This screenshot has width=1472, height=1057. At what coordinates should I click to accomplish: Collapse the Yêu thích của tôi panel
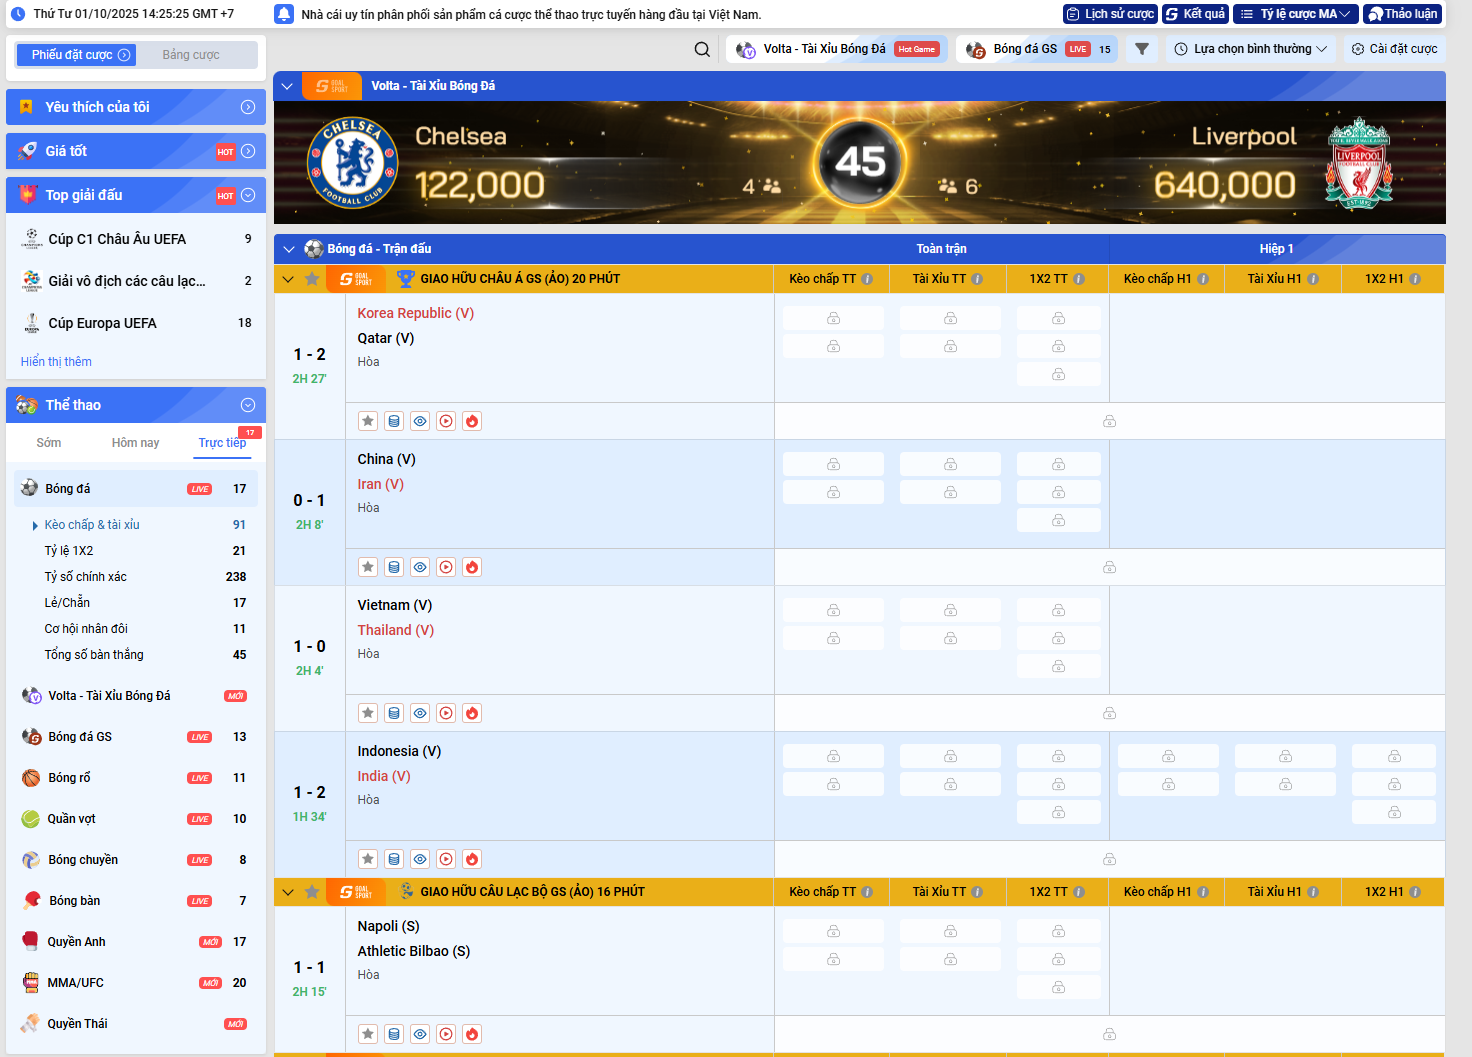[x=248, y=107]
